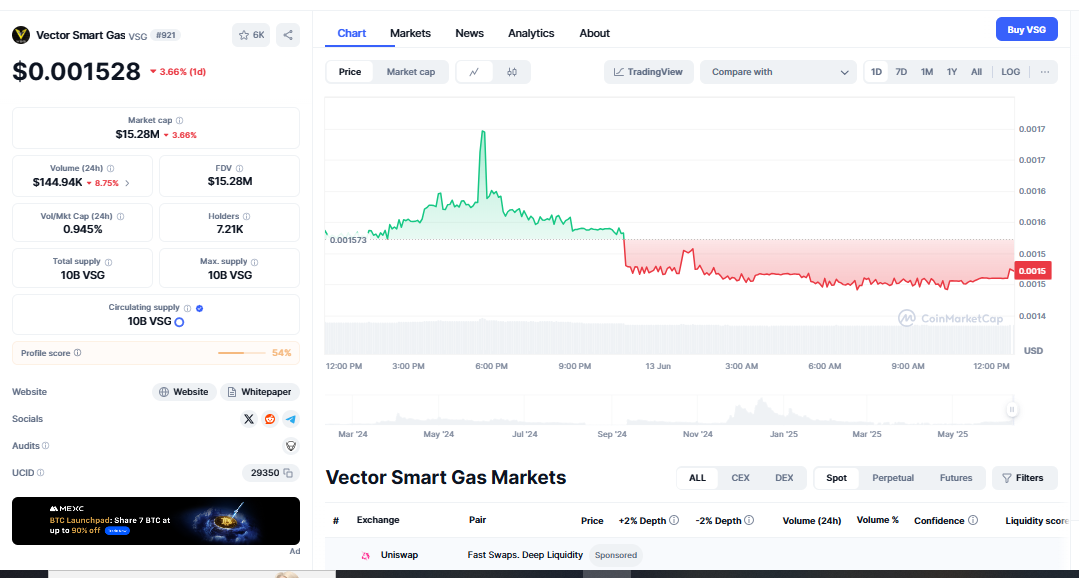Open UCID info icon

pos(41,473)
